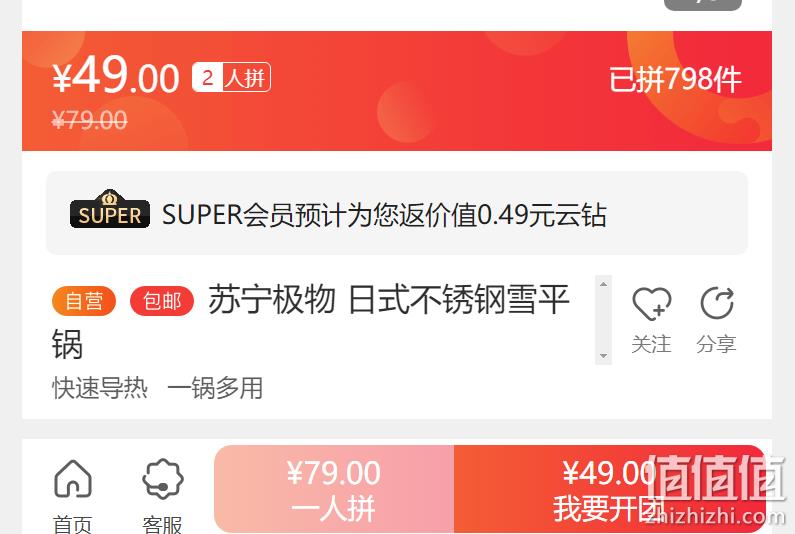This screenshot has width=795, height=534.
Task: Click subtitle 快速导热 一锅多用
Action: [x=158, y=388]
